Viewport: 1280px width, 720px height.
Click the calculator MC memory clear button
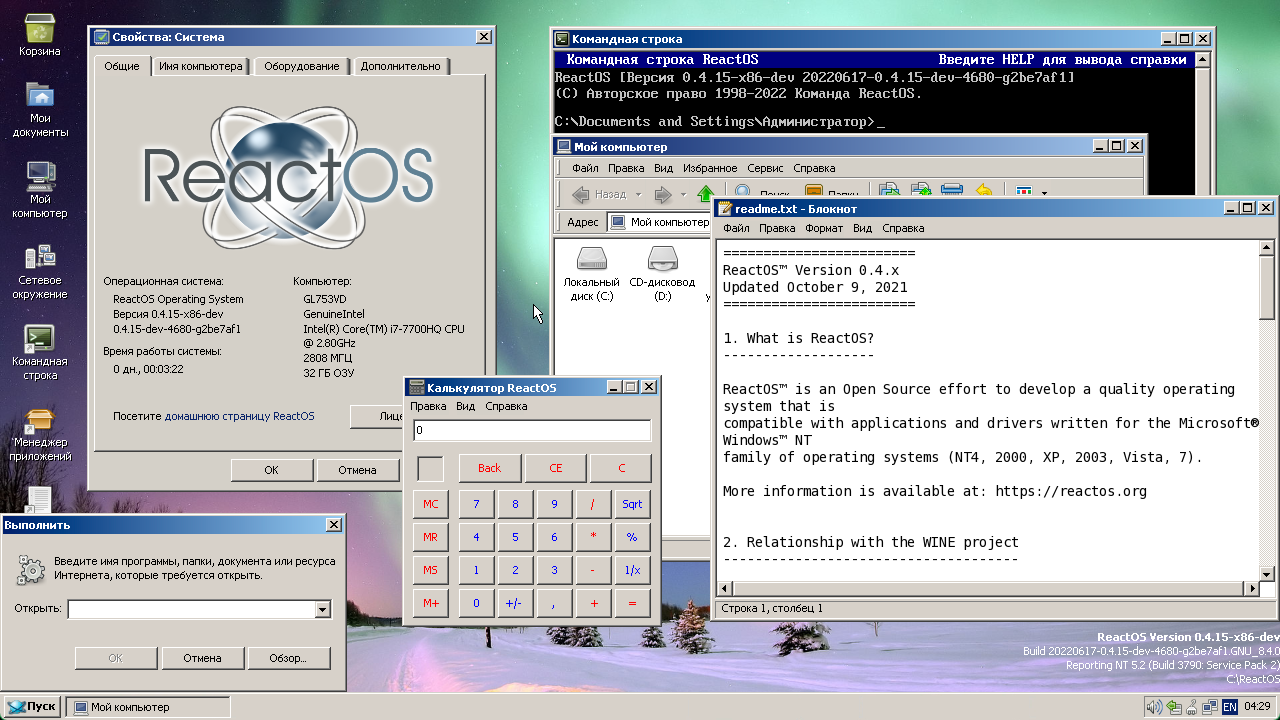(430, 504)
